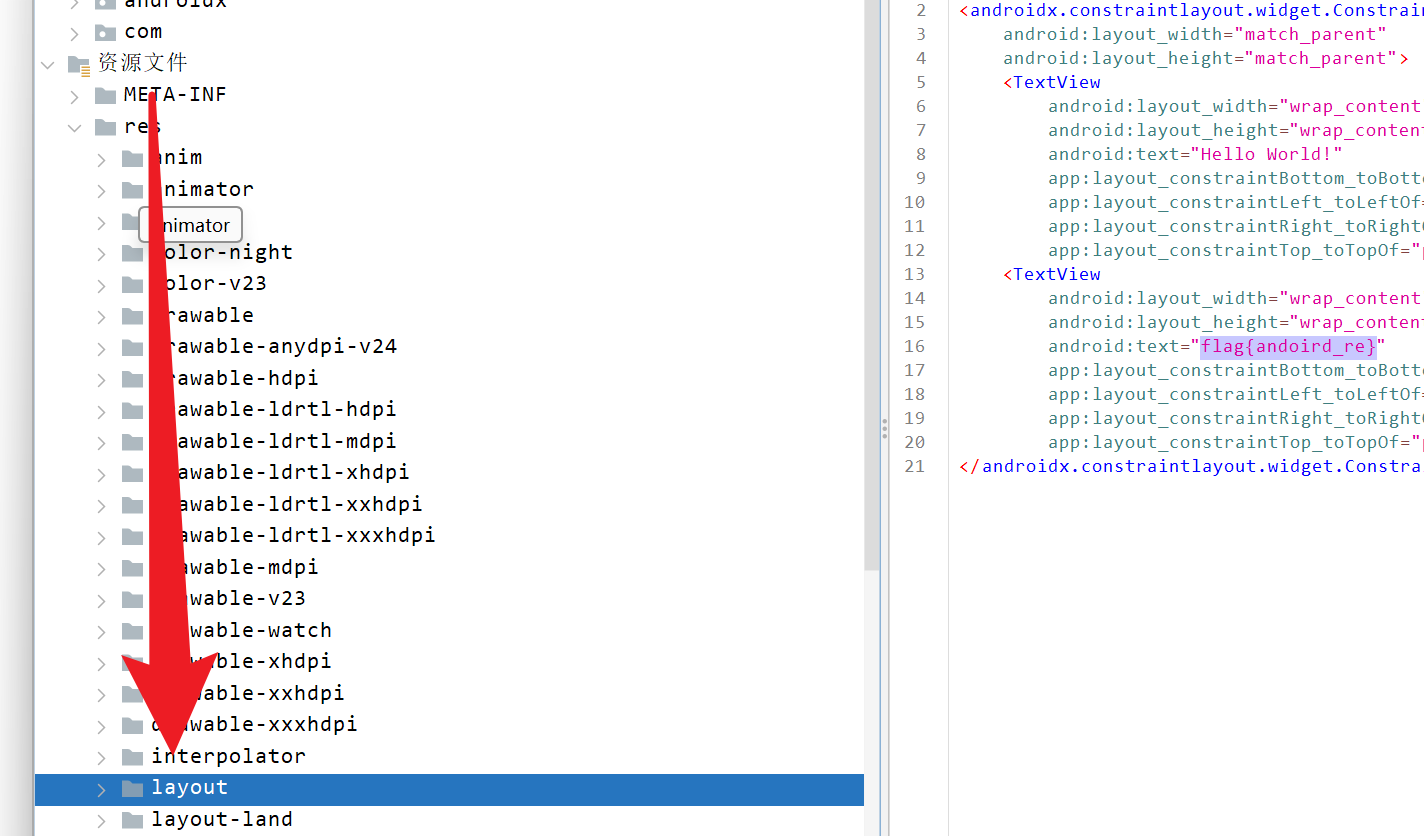Select the drawable-ldrtl-xxxhdpi folder label
The image size is (1424, 836).
point(293,536)
